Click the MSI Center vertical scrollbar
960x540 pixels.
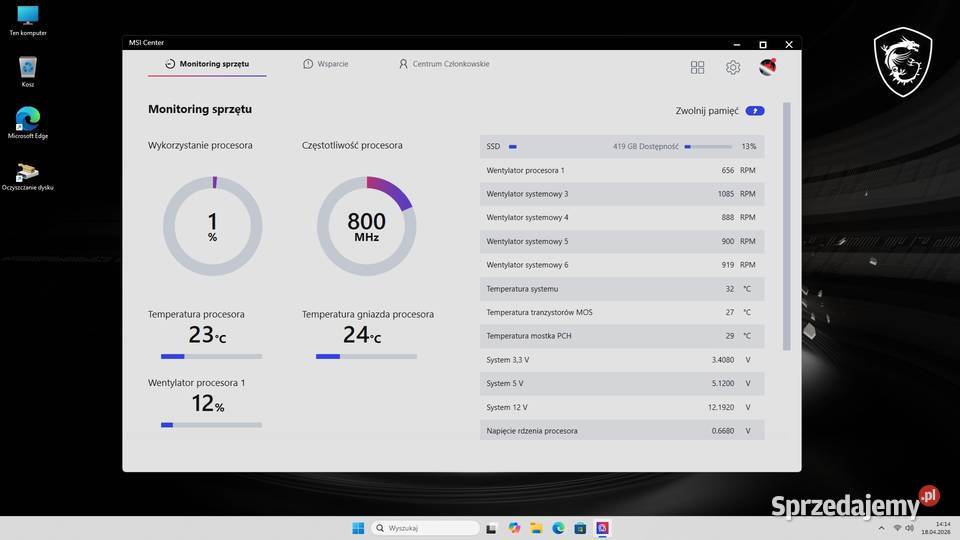[786, 225]
